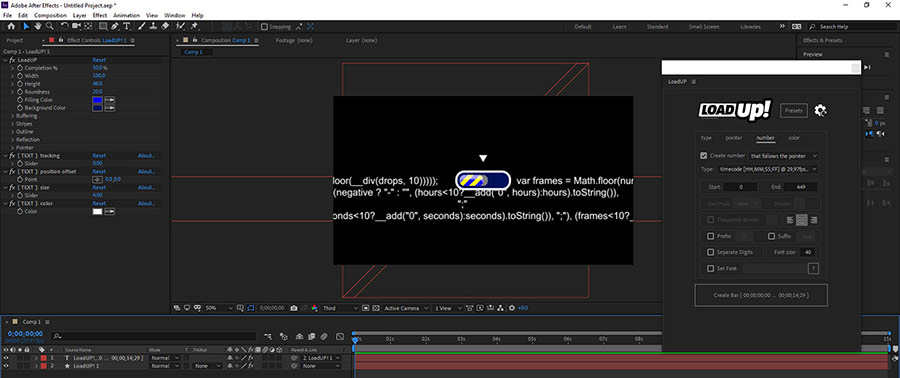Open LoadUP panel menu icon
The image size is (900, 378).
pos(693,82)
